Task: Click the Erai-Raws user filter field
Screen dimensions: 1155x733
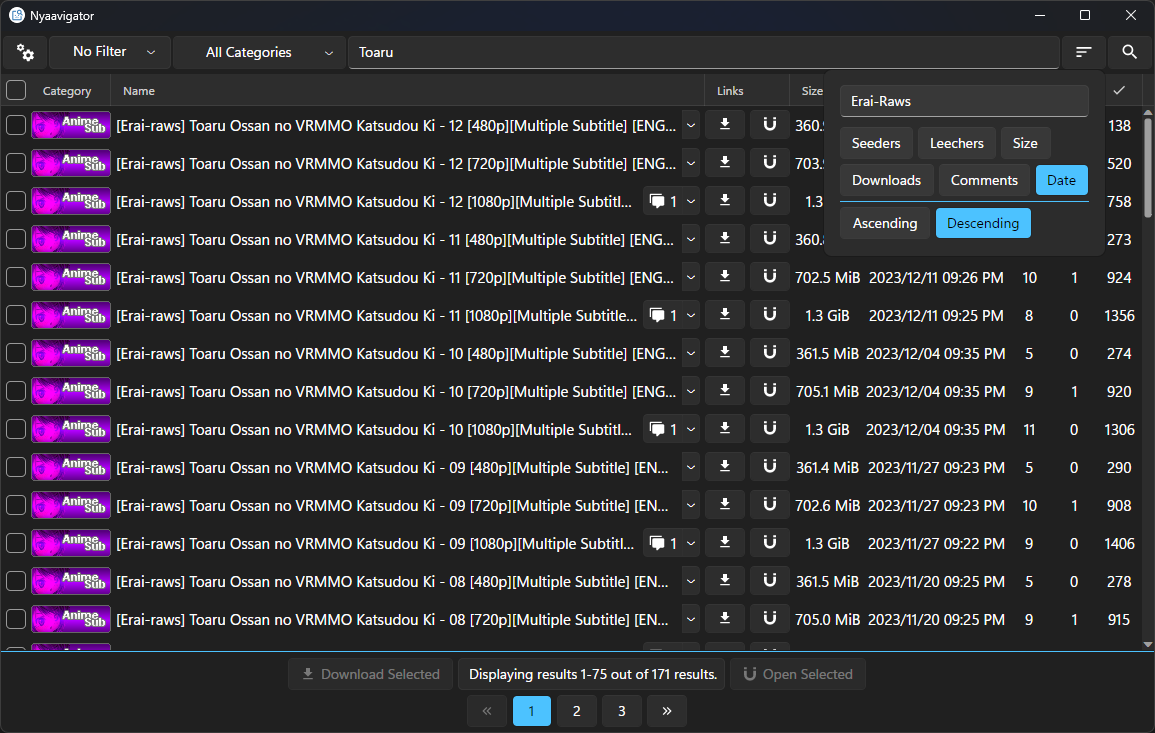Action: pyautogui.click(x=963, y=101)
